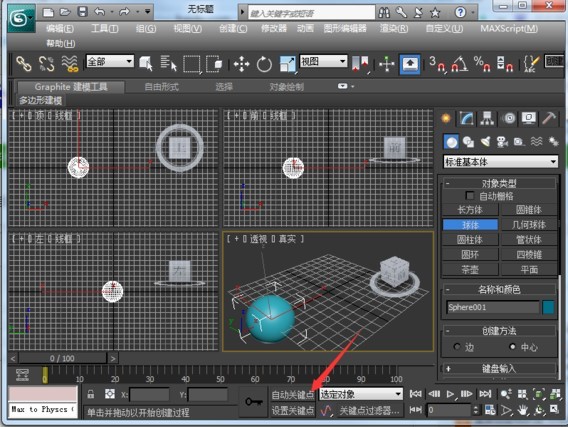Click the Sphere001 object color swatch
568x427 pixels.
548,307
